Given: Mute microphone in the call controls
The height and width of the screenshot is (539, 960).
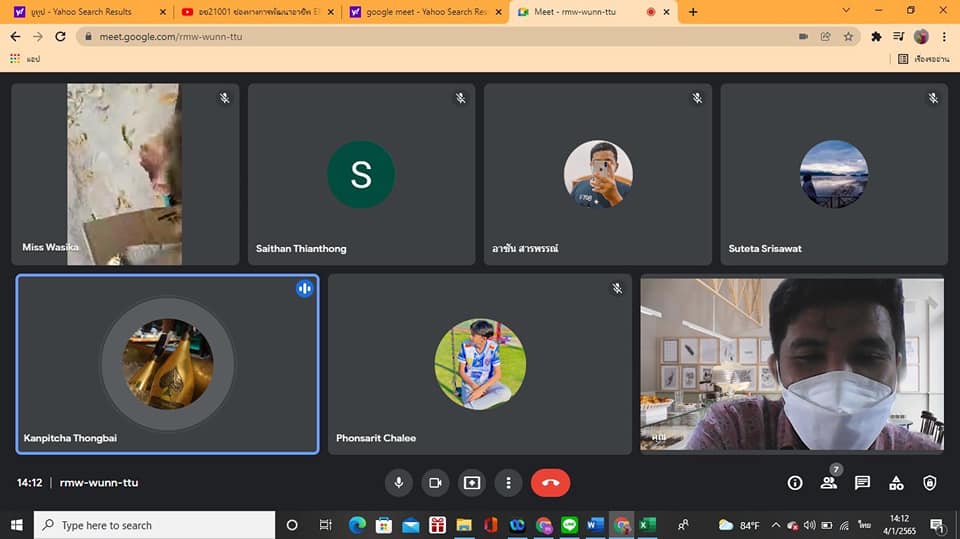Looking at the screenshot, I should [x=398, y=483].
